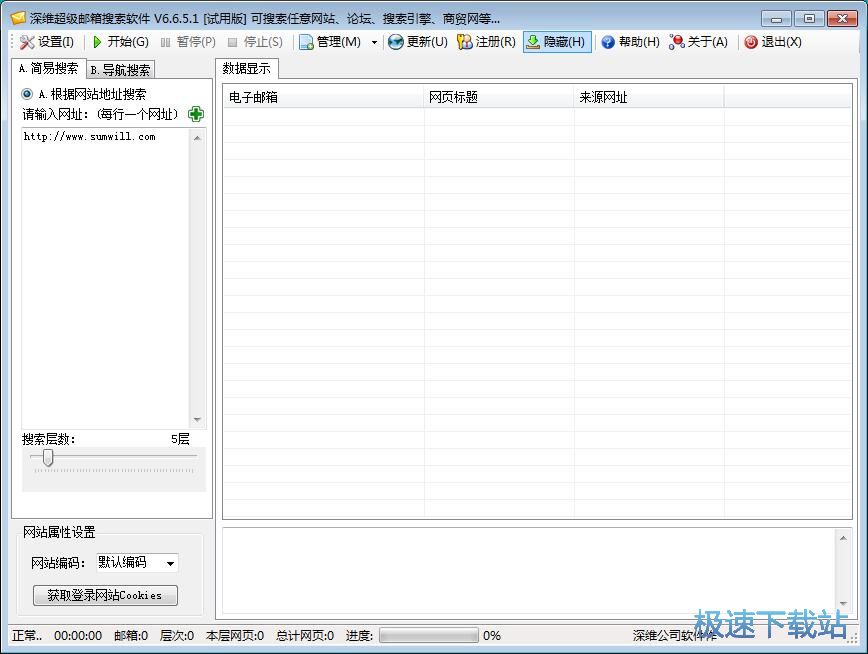868x654 pixels.
Task: Click the 暂停(P) pause toolbar button
Action: point(188,42)
